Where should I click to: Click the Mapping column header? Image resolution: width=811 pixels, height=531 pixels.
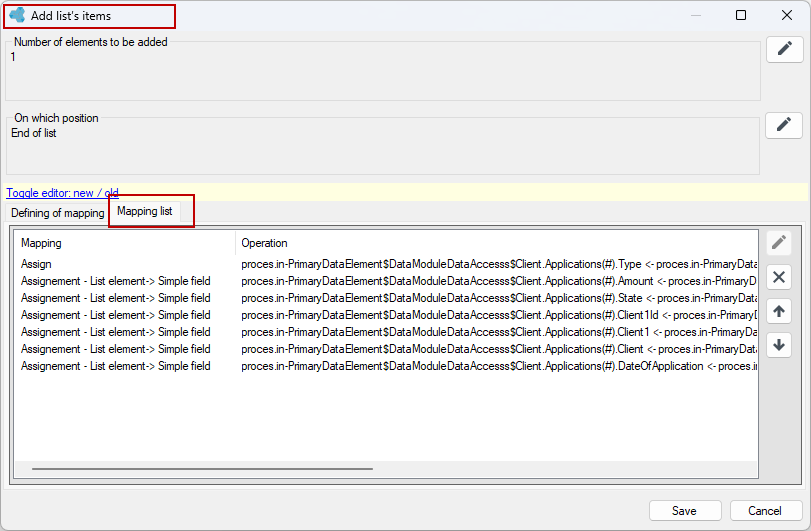coord(124,243)
